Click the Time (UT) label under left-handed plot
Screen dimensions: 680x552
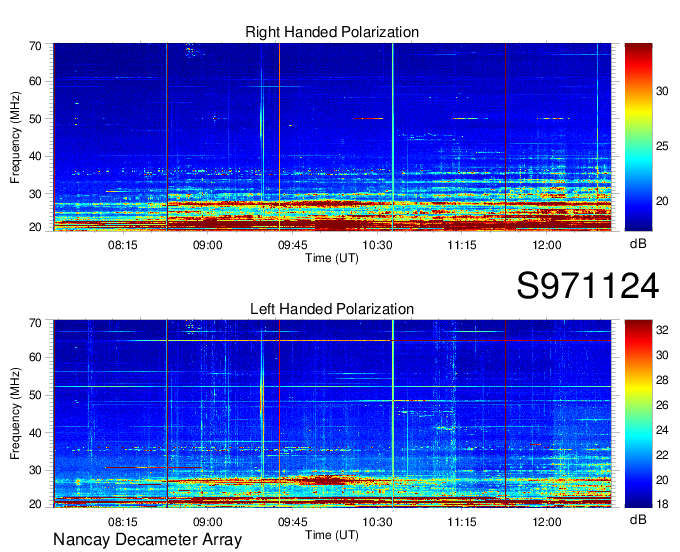(x=332, y=535)
